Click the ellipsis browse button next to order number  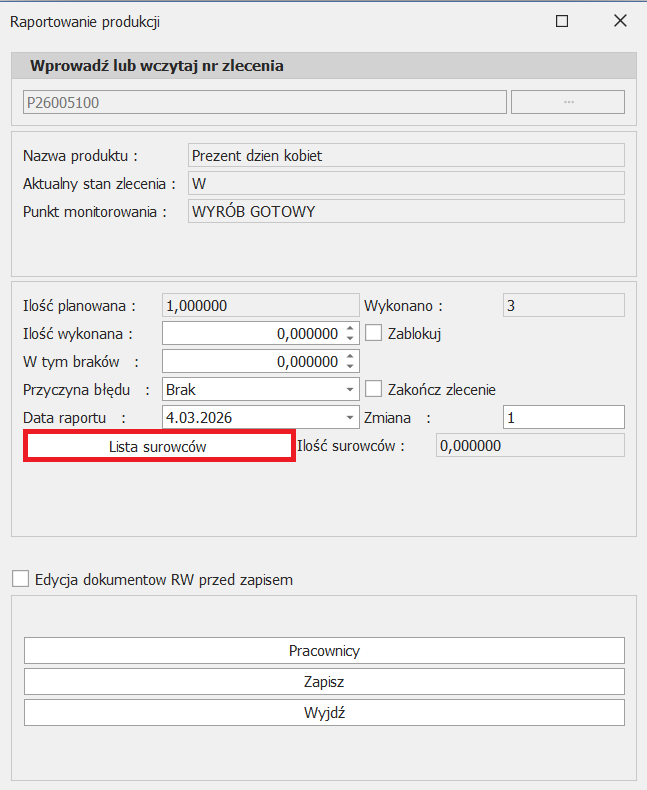click(567, 102)
